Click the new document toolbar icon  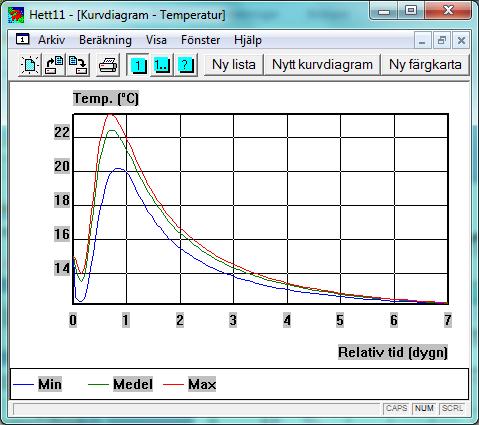point(30,65)
